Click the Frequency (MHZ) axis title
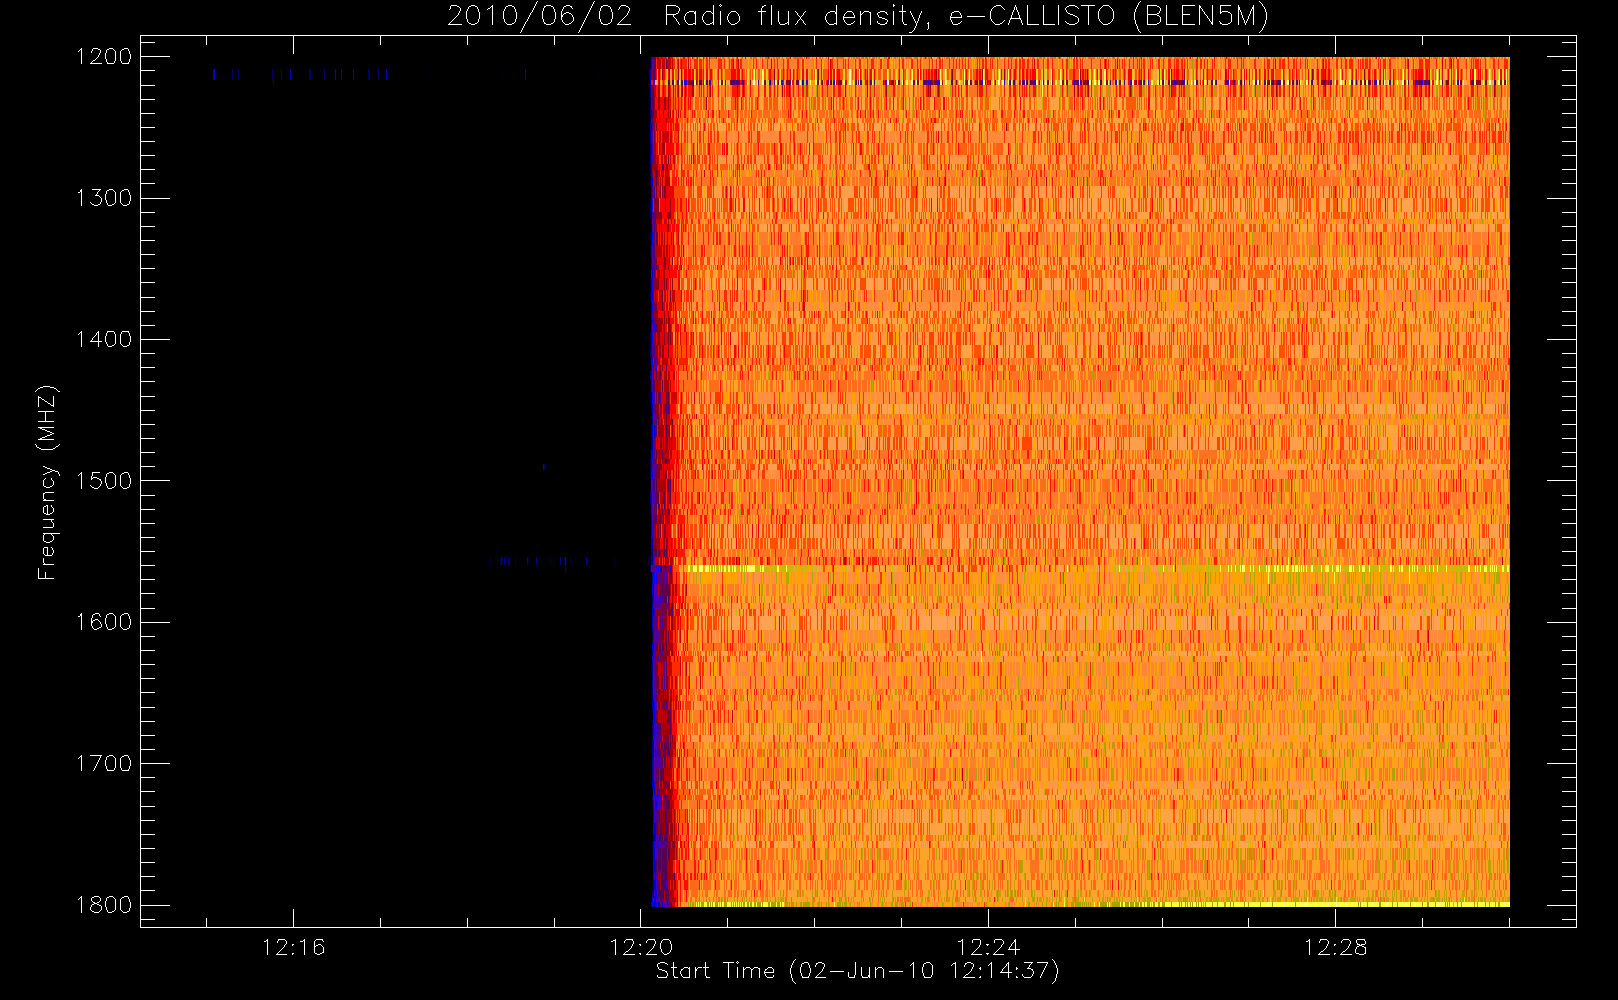The height and width of the screenshot is (1000, 1618). (x=47, y=482)
